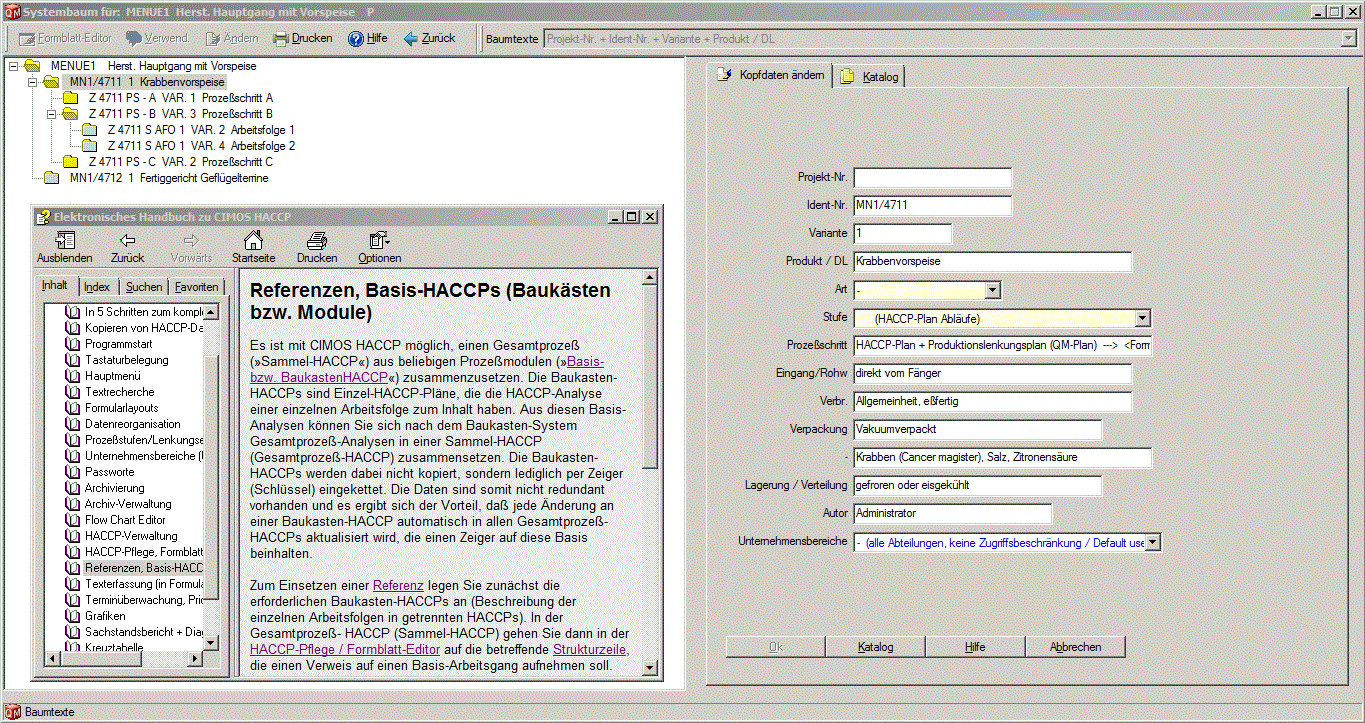Click the Ident-Nr. field with MN1/4711

click(x=933, y=206)
